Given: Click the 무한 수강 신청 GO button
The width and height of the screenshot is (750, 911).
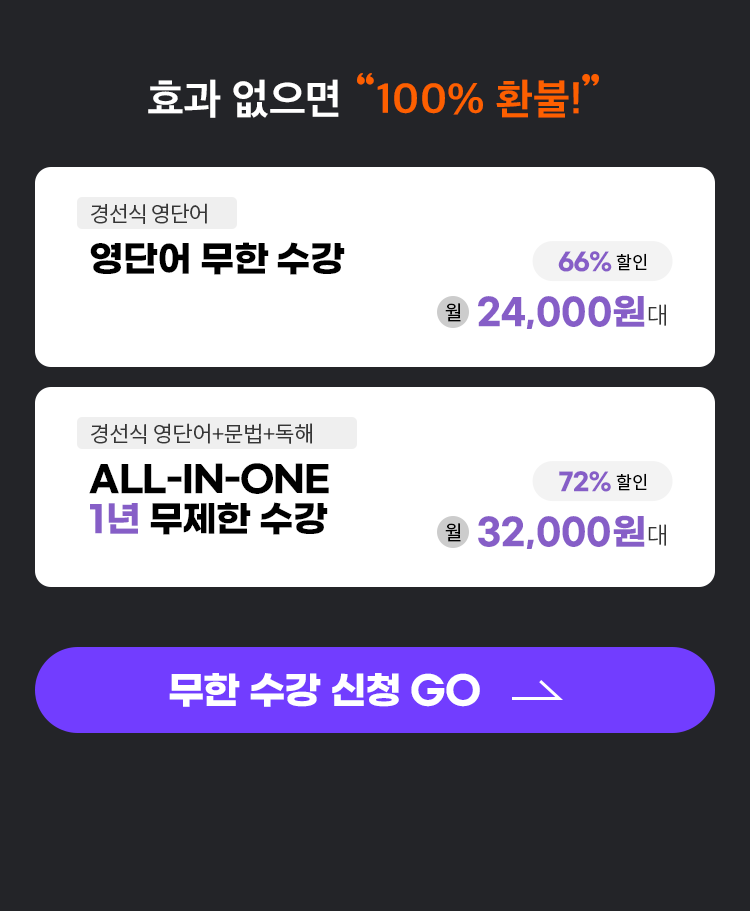Looking at the screenshot, I should coord(375,690).
